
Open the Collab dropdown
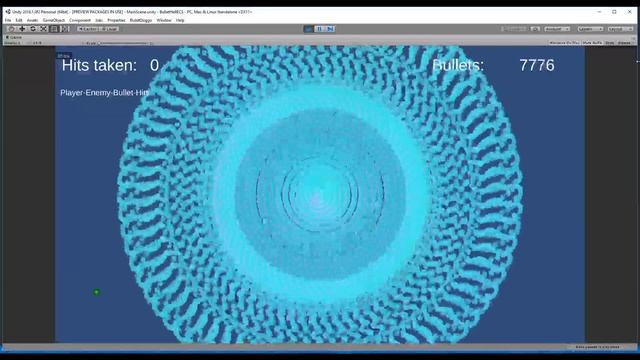point(514,29)
